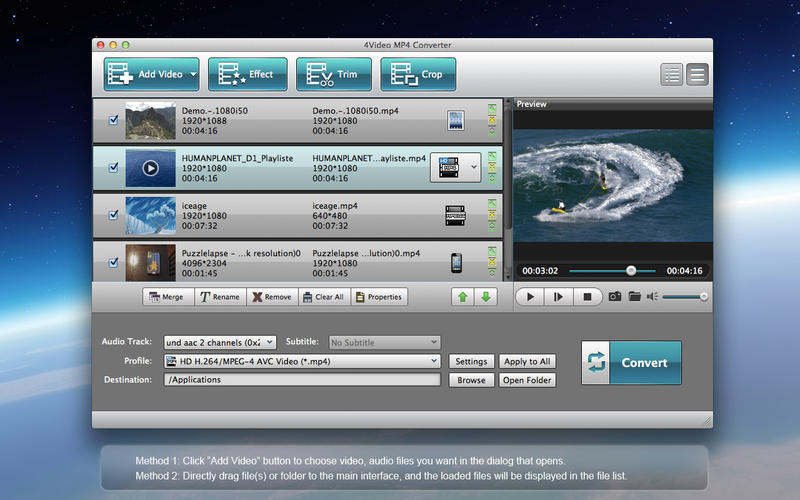Open the Trim tool
The height and width of the screenshot is (500, 800).
pos(333,74)
